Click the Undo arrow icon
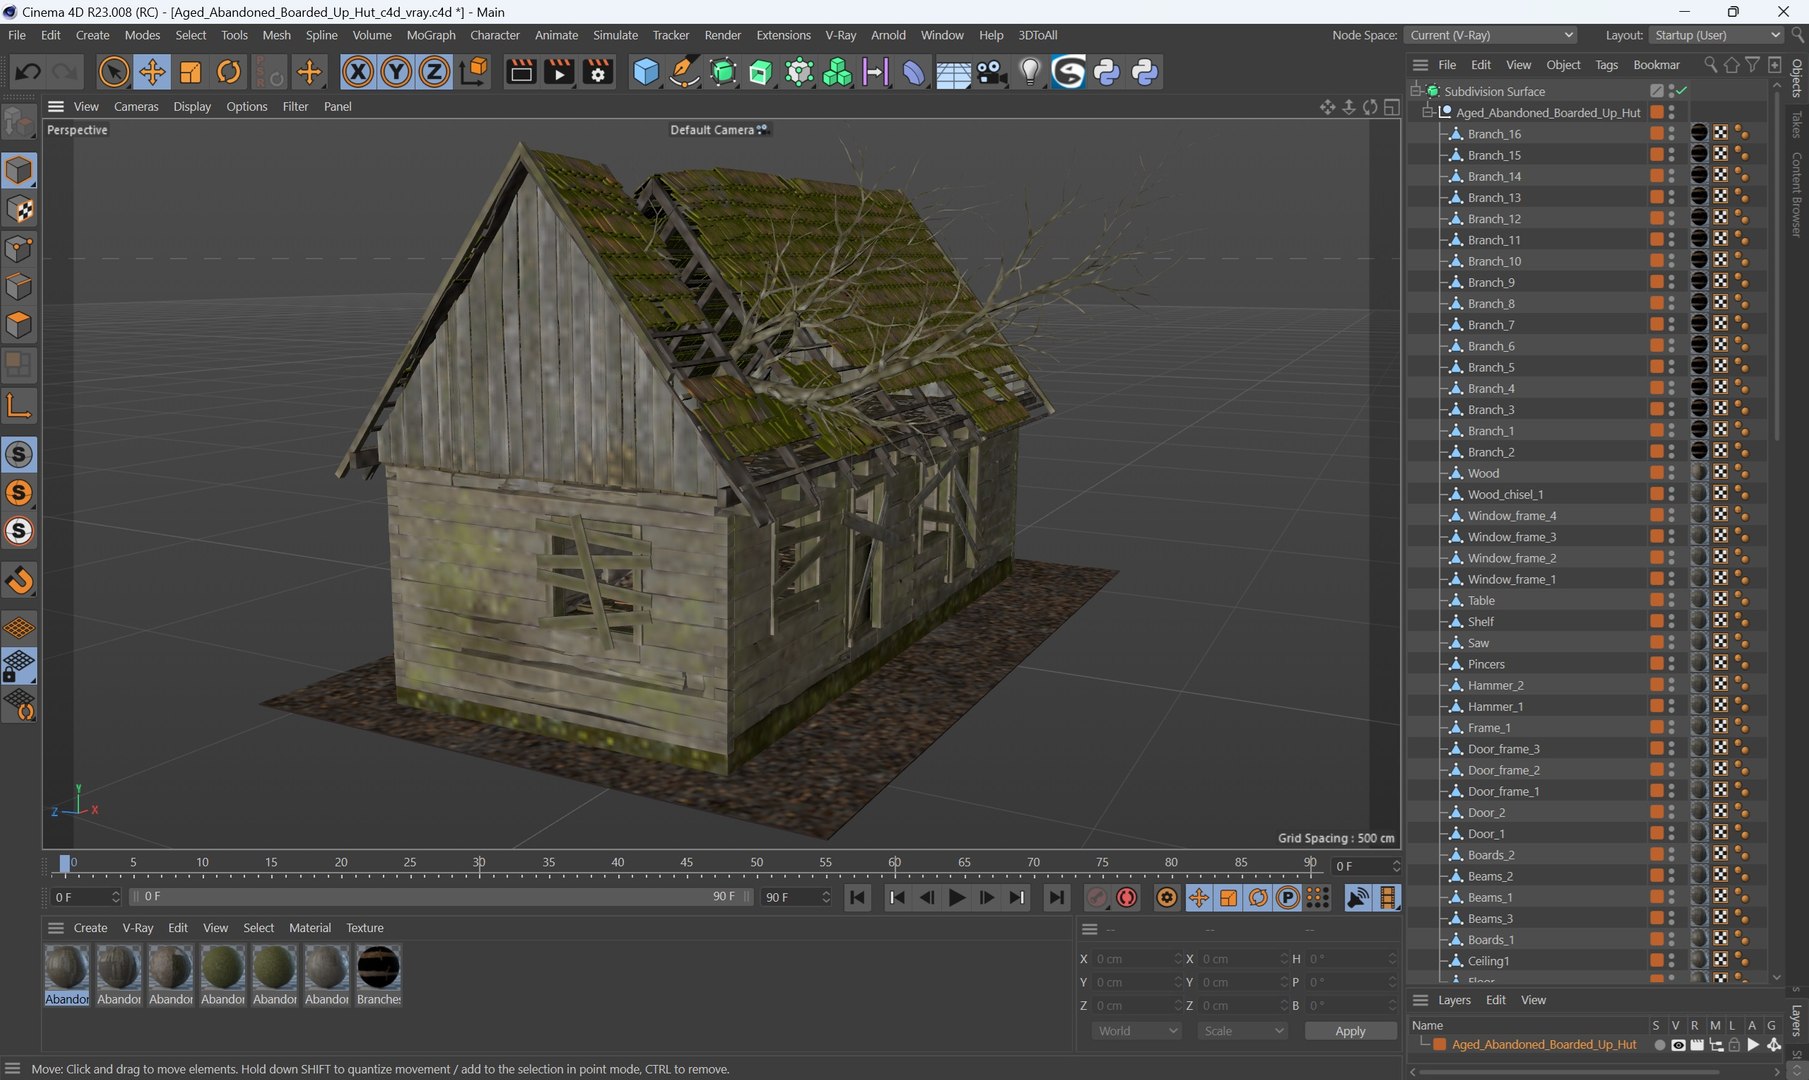This screenshot has width=1809, height=1080. [x=28, y=72]
